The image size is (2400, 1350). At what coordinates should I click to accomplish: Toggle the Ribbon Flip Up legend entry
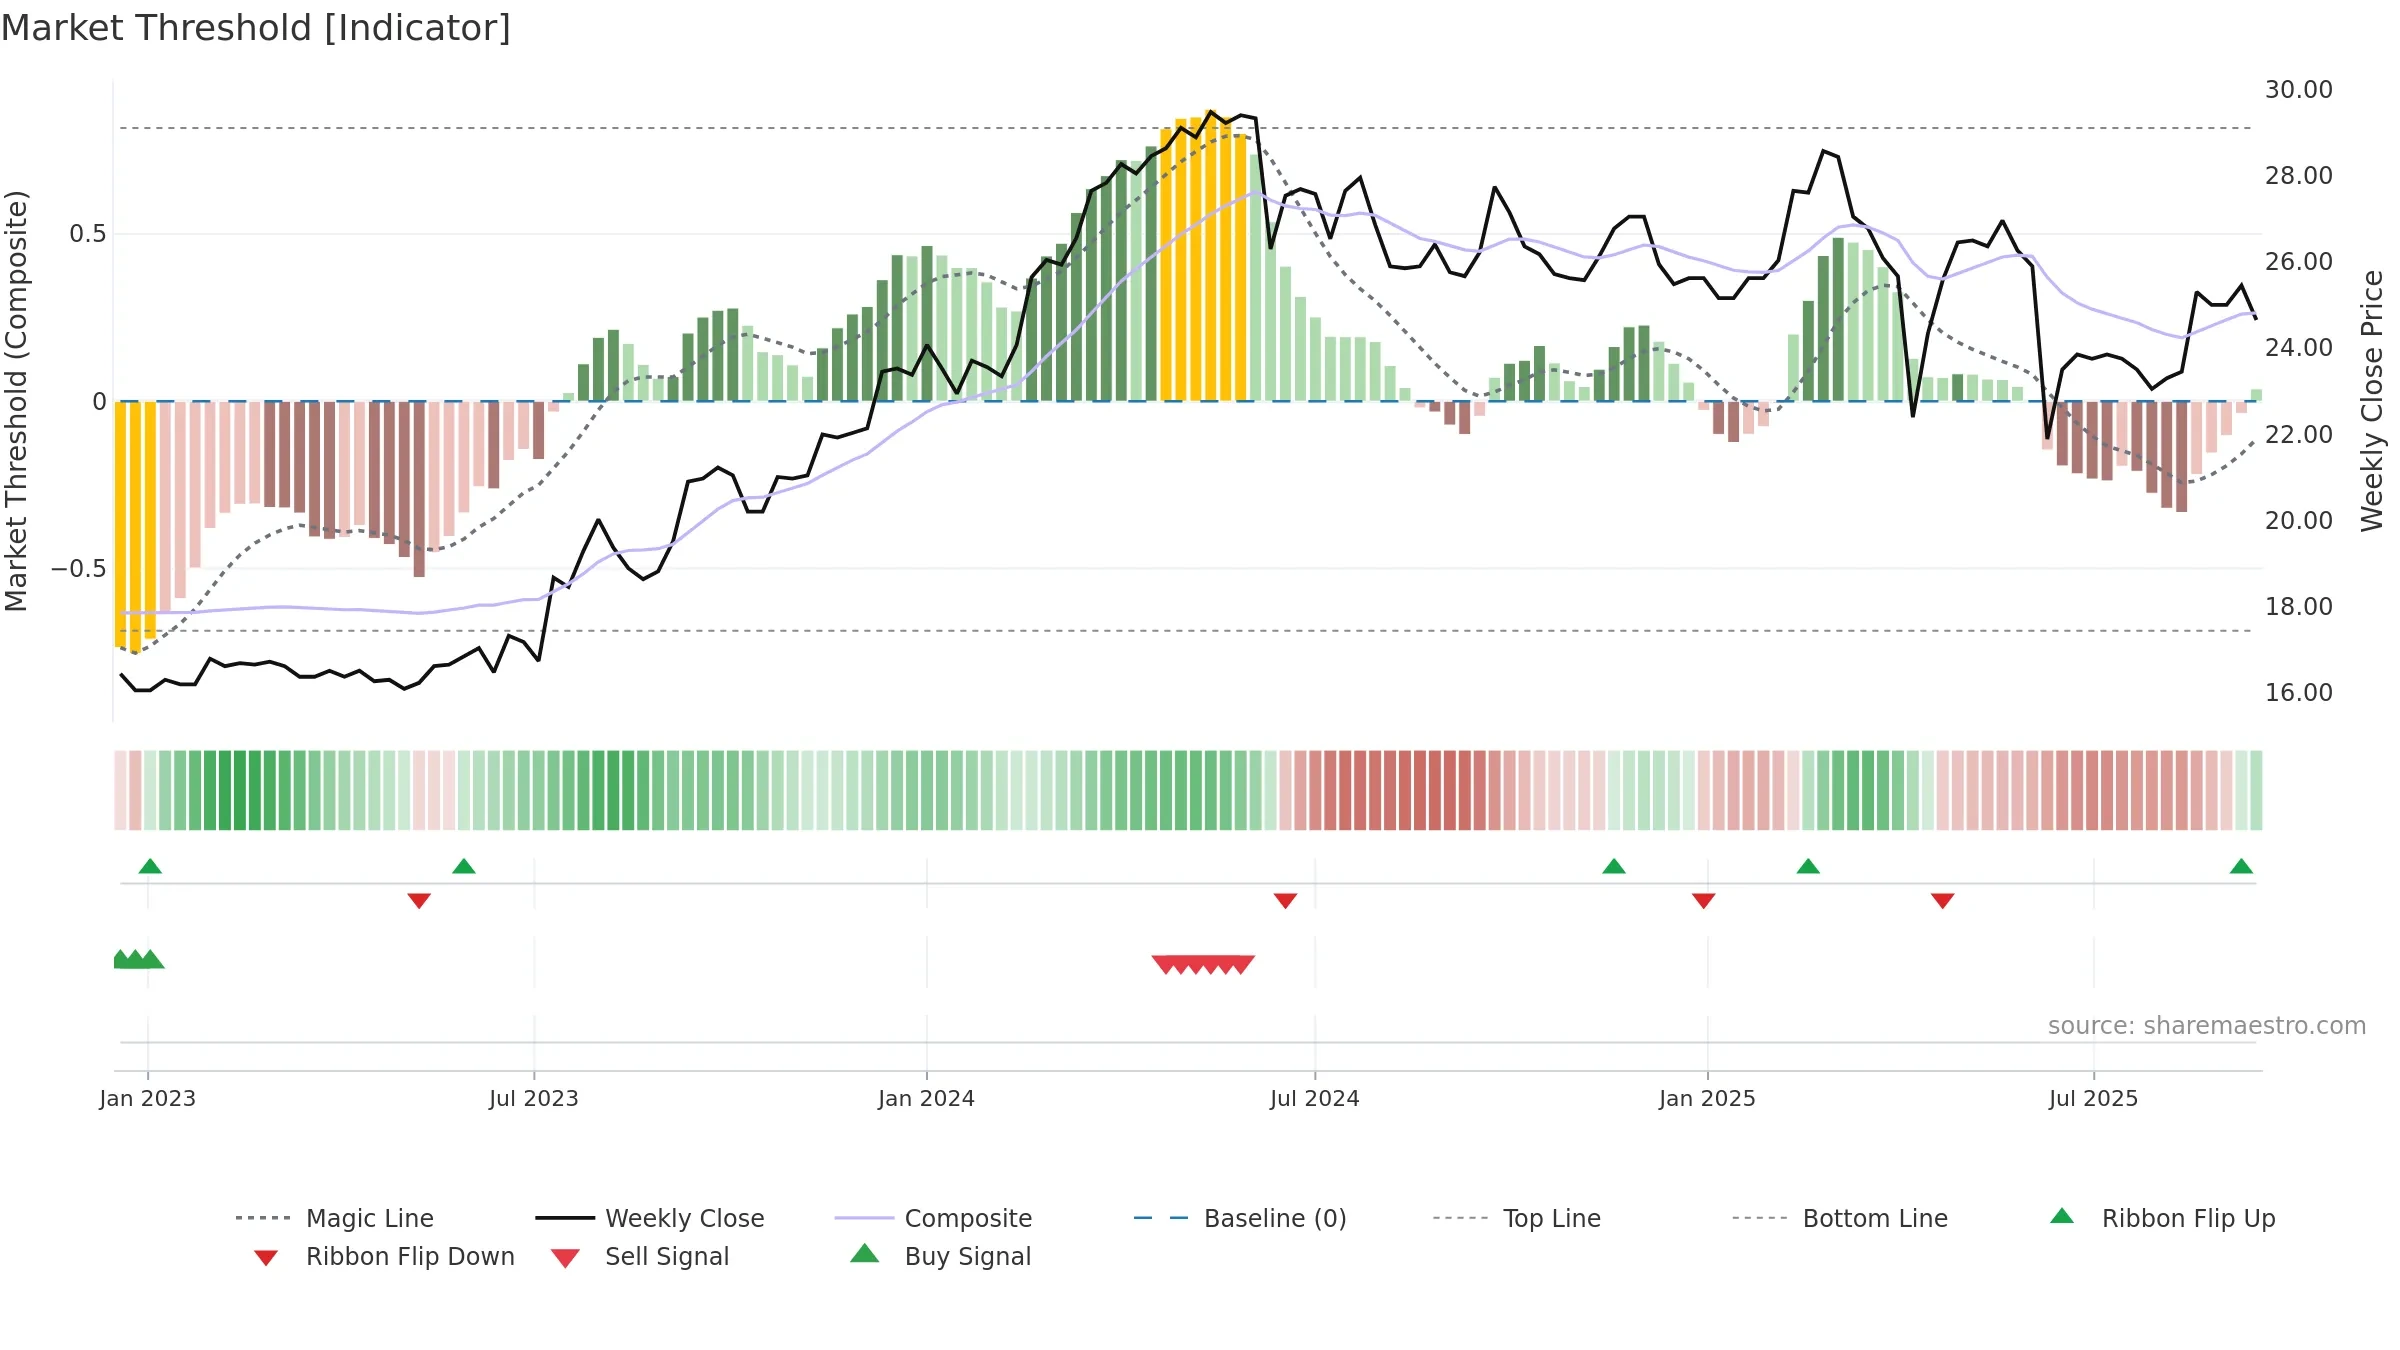click(x=2163, y=1218)
